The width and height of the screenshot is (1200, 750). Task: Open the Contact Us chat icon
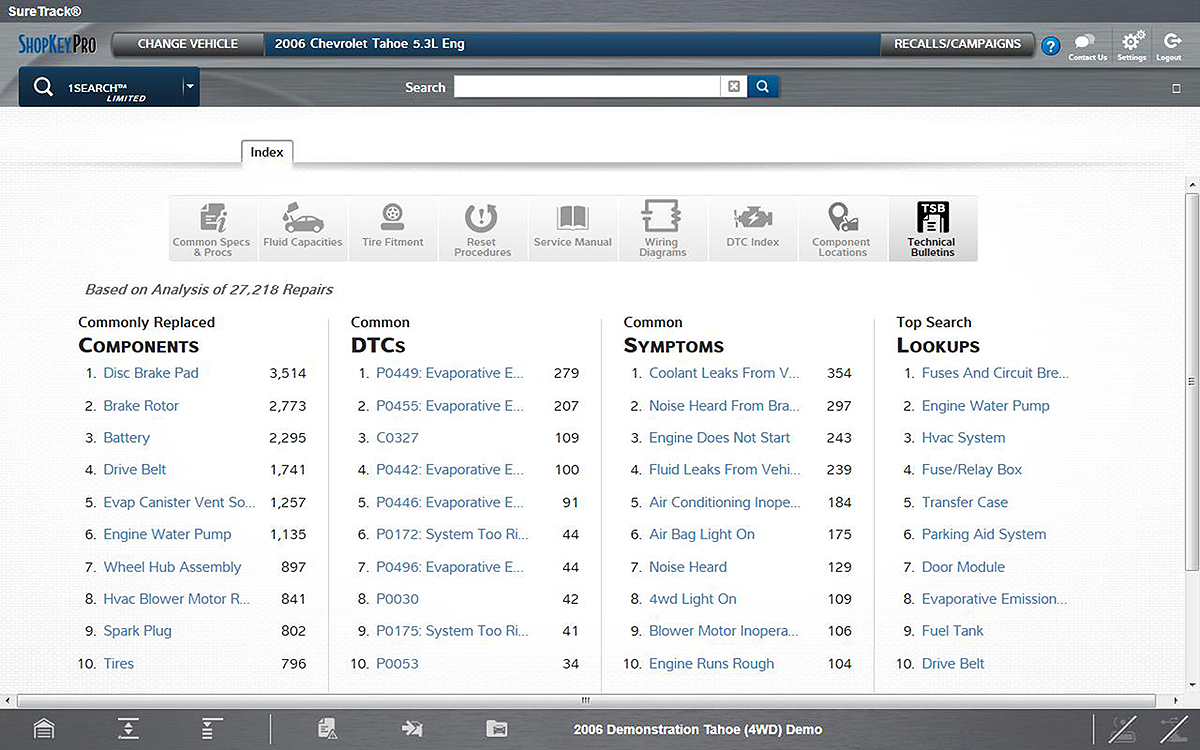1086,44
